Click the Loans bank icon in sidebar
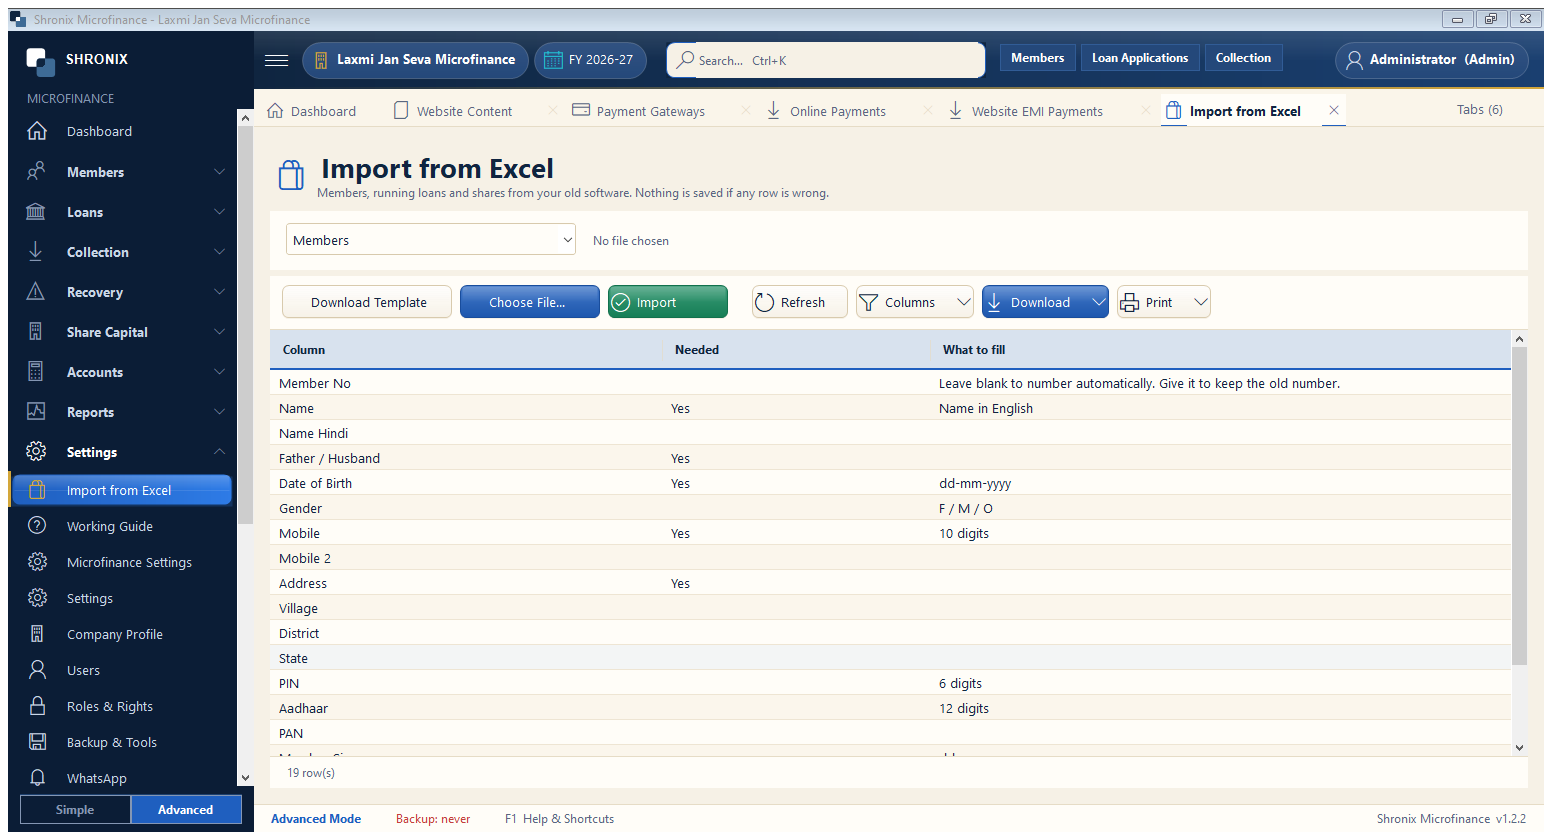 pos(36,212)
